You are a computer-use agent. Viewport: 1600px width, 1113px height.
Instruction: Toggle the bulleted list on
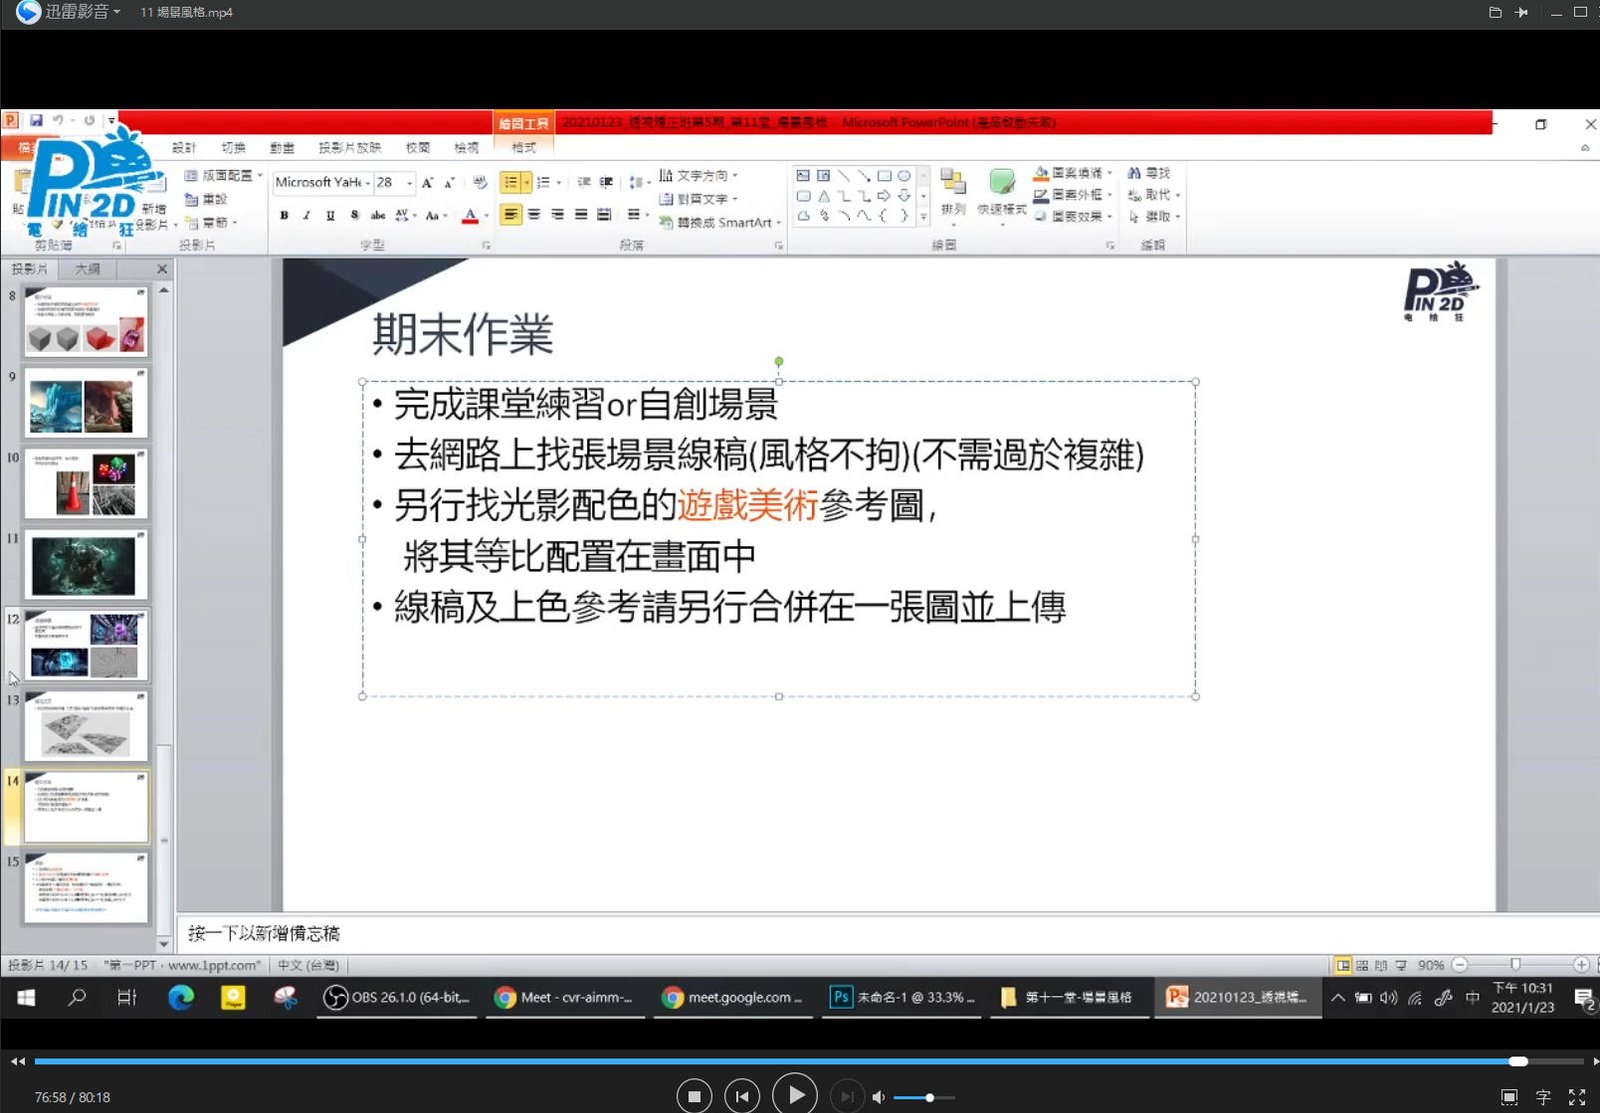(511, 182)
